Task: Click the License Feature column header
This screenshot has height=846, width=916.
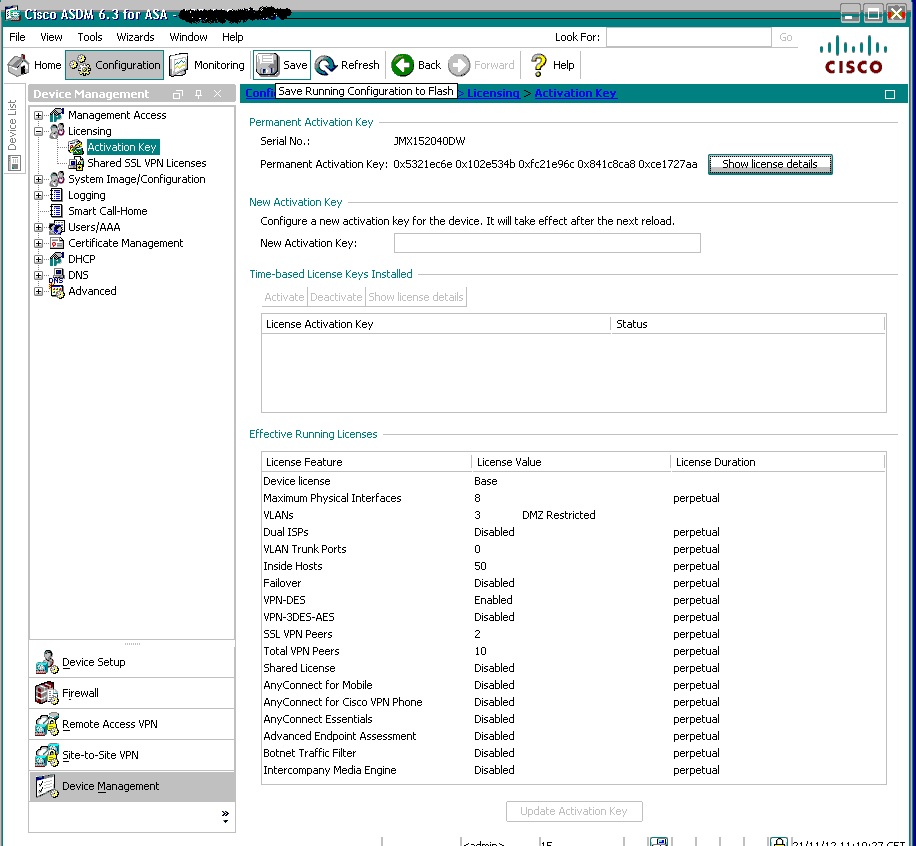Action: click(x=366, y=462)
